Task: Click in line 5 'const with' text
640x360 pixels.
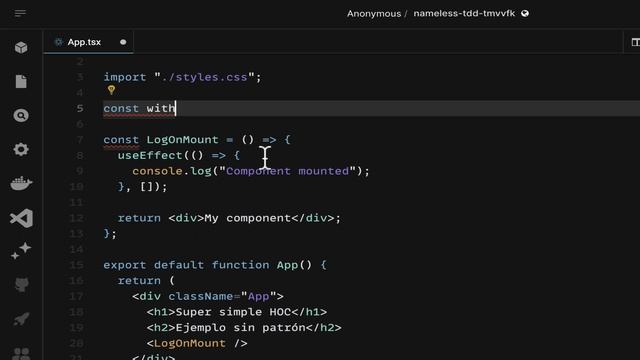Action: [x=139, y=109]
